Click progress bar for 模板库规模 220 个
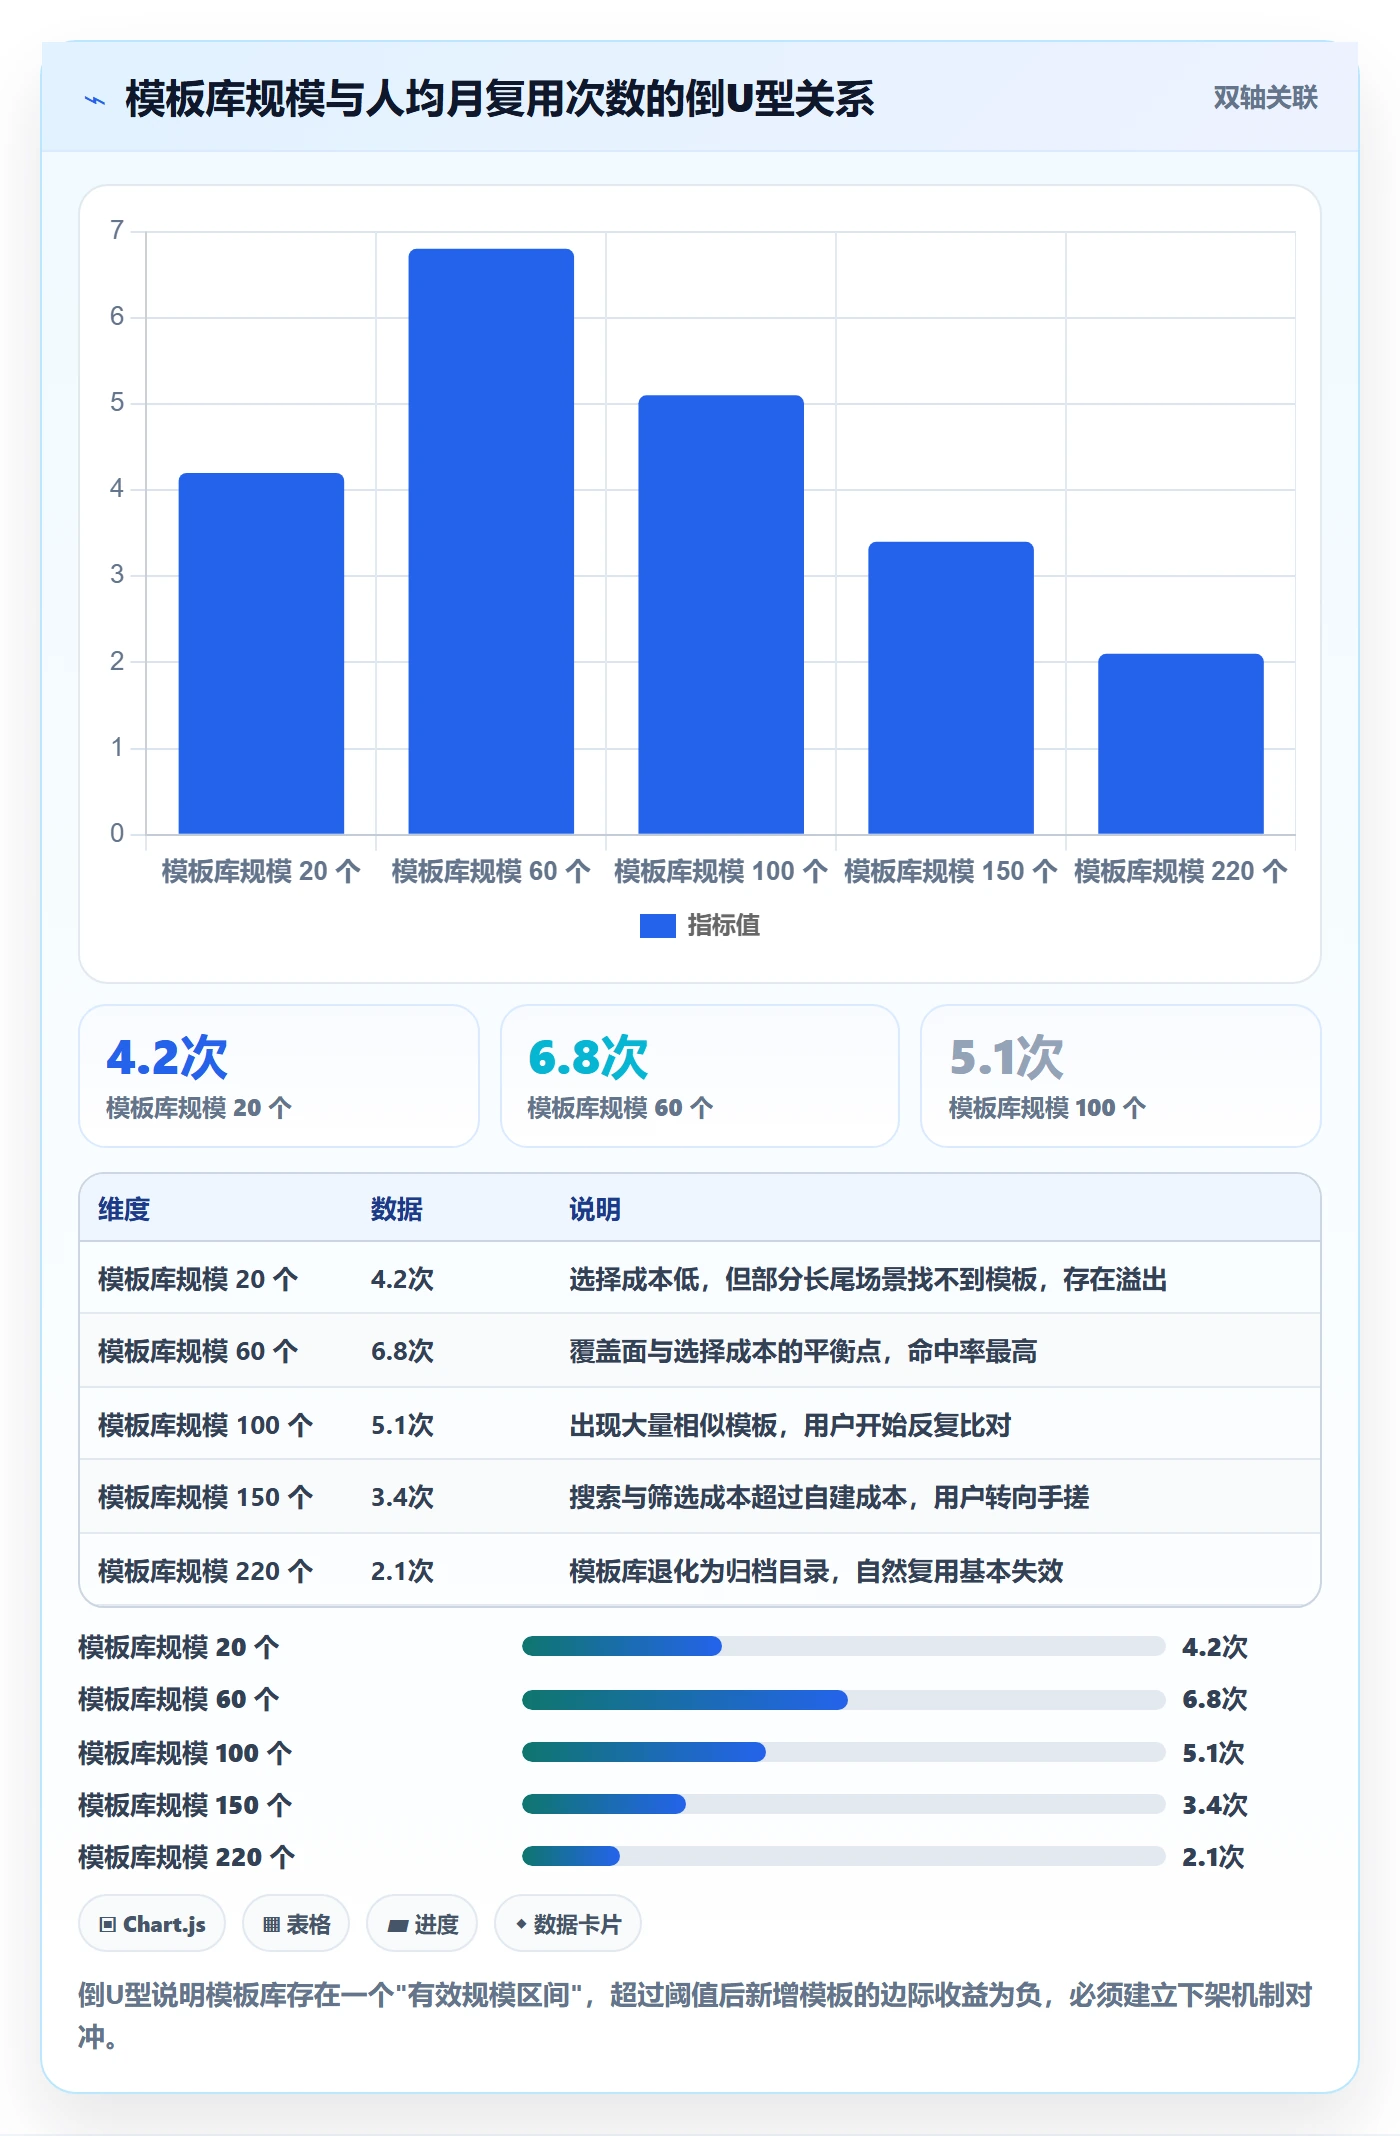The image size is (1400, 2136). pos(844,1856)
